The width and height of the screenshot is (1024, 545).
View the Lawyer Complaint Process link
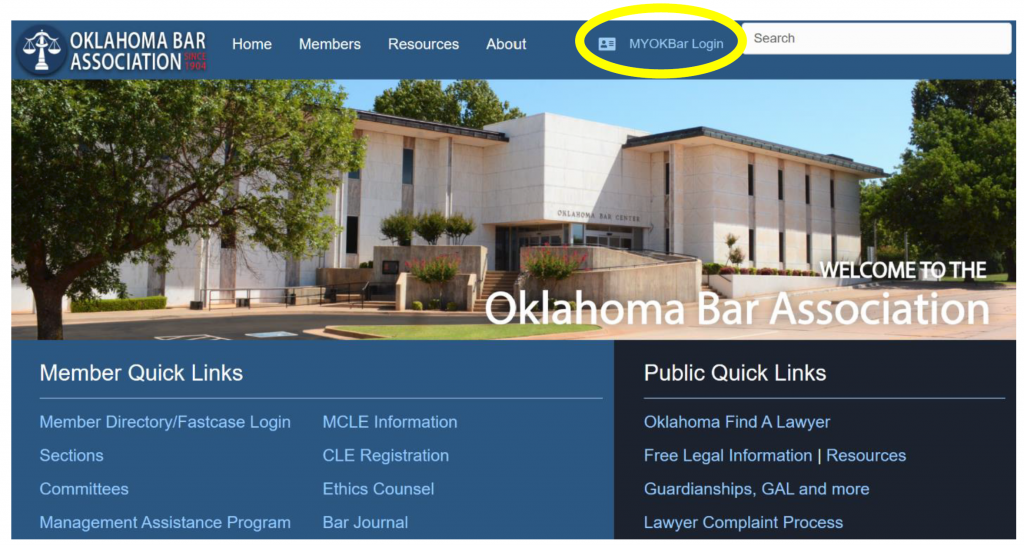743,522
